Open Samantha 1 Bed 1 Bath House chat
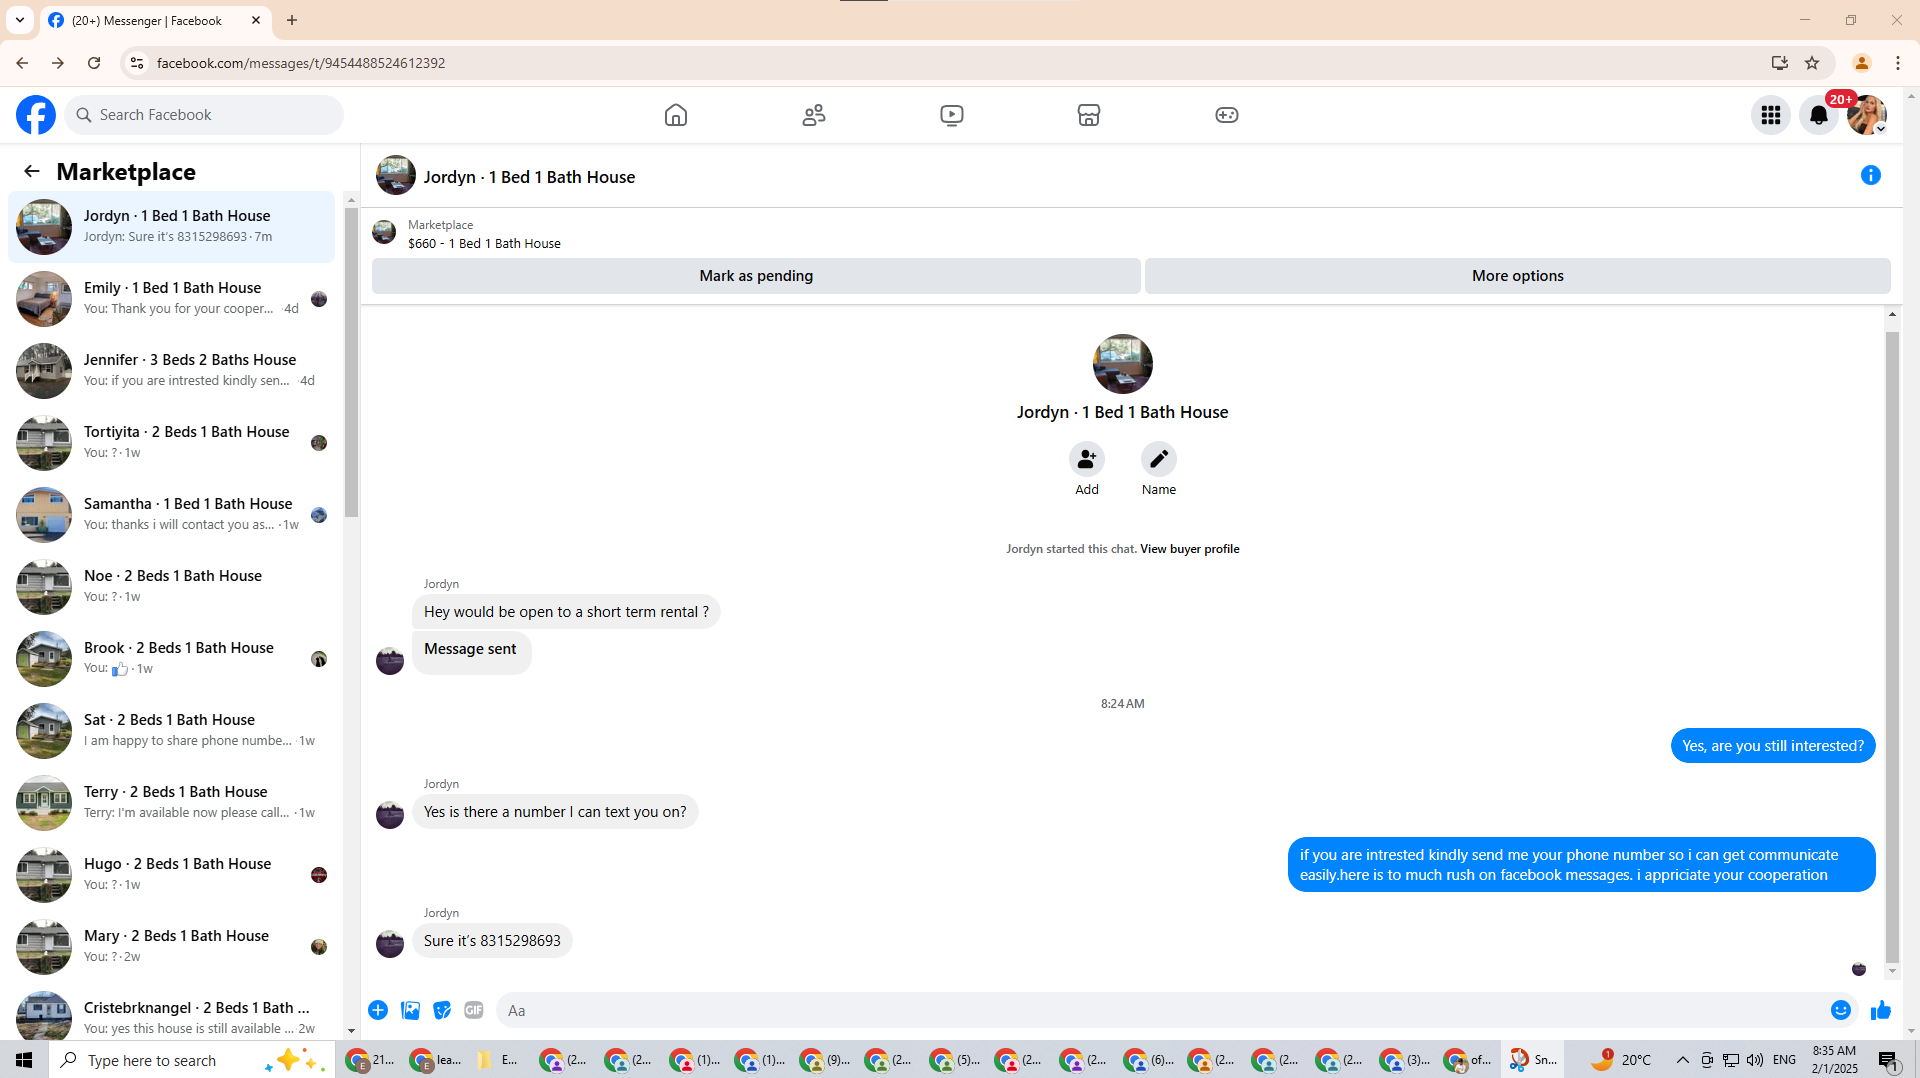 click(x=172, y=515)
